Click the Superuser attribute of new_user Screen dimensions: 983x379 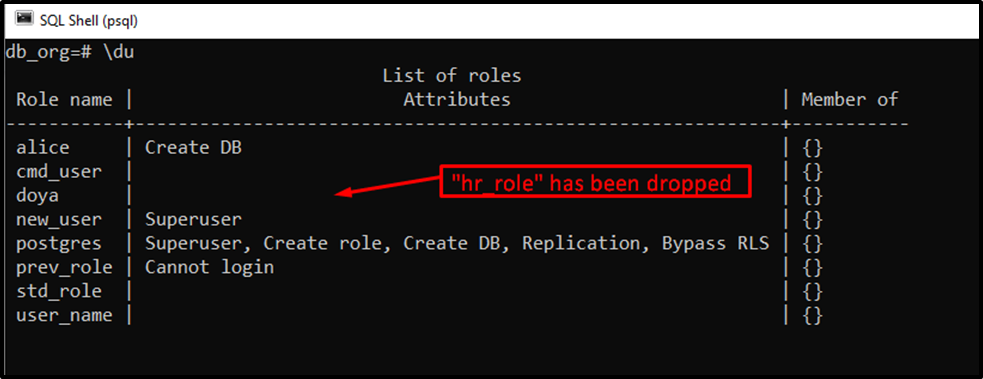click(x=194, y=220)
